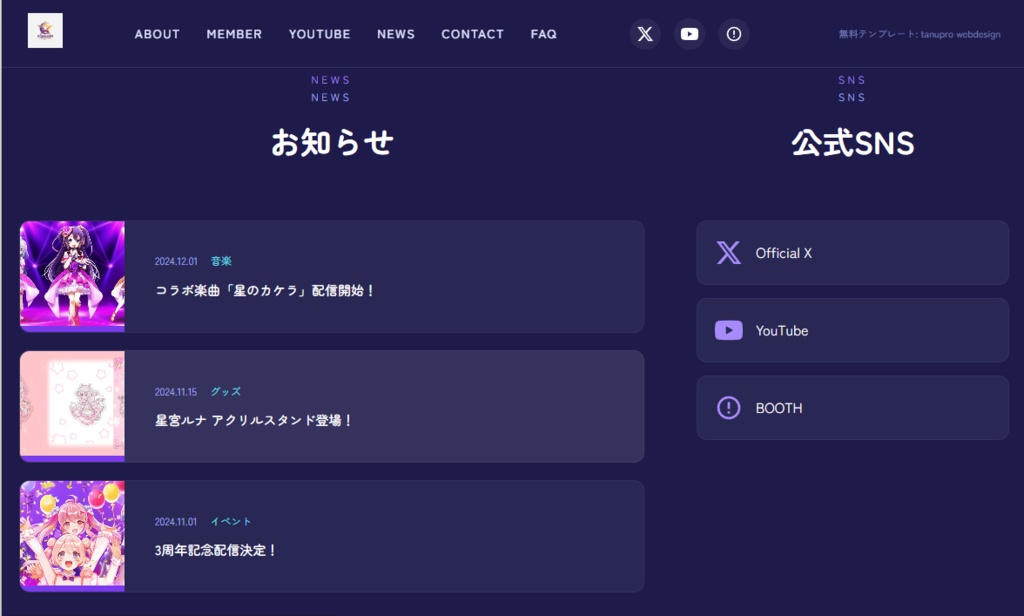This screenshot has height=616, width=1024.
Task: Select MEMBER in the navigation menu
Action: (233, 34)
